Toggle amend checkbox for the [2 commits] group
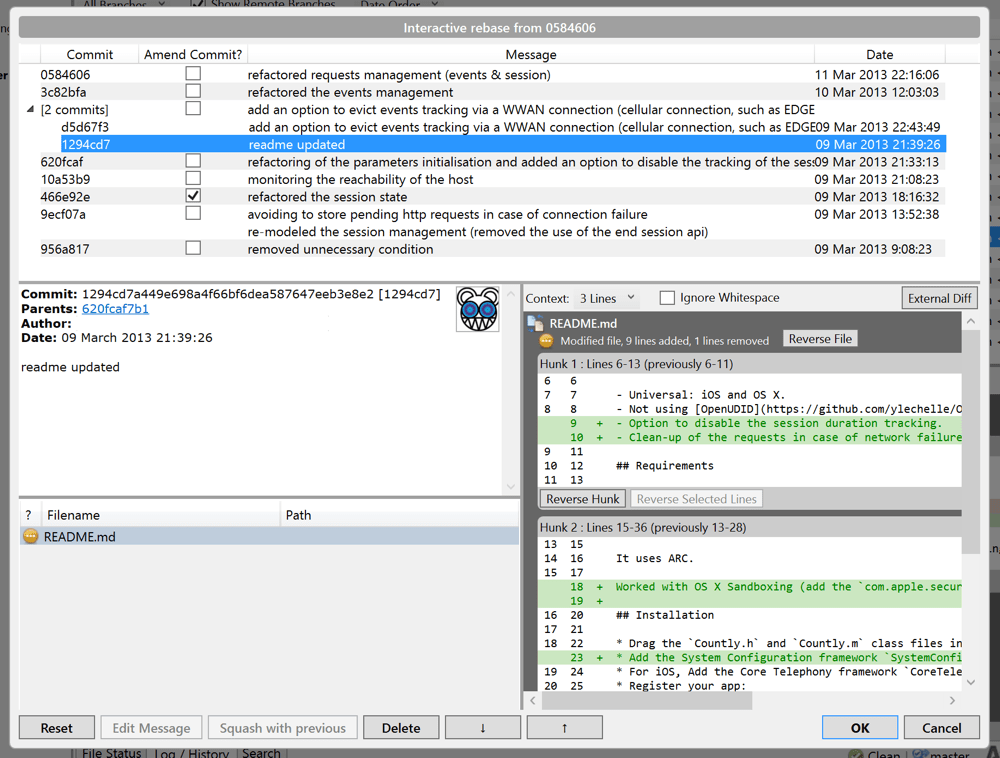This screenshot has height=758, width=1000. click(193, 108)
